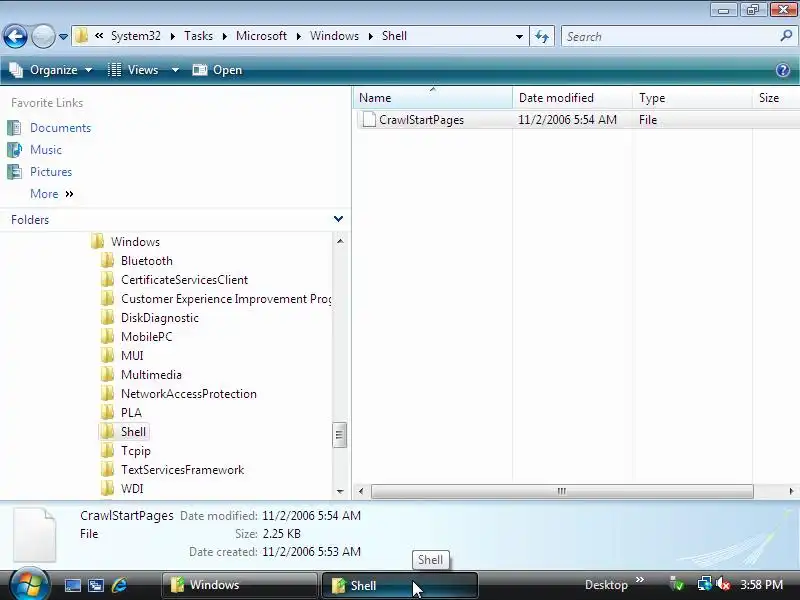This screenshot has width=800, height=600.
Task: Show more favorite links via More
Action: (52, 194)
